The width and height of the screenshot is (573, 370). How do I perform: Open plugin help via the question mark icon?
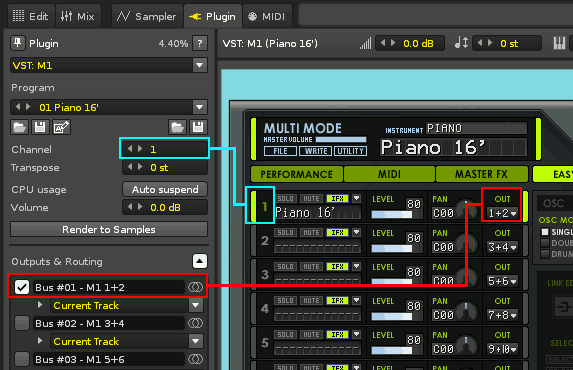click(200, 43)
